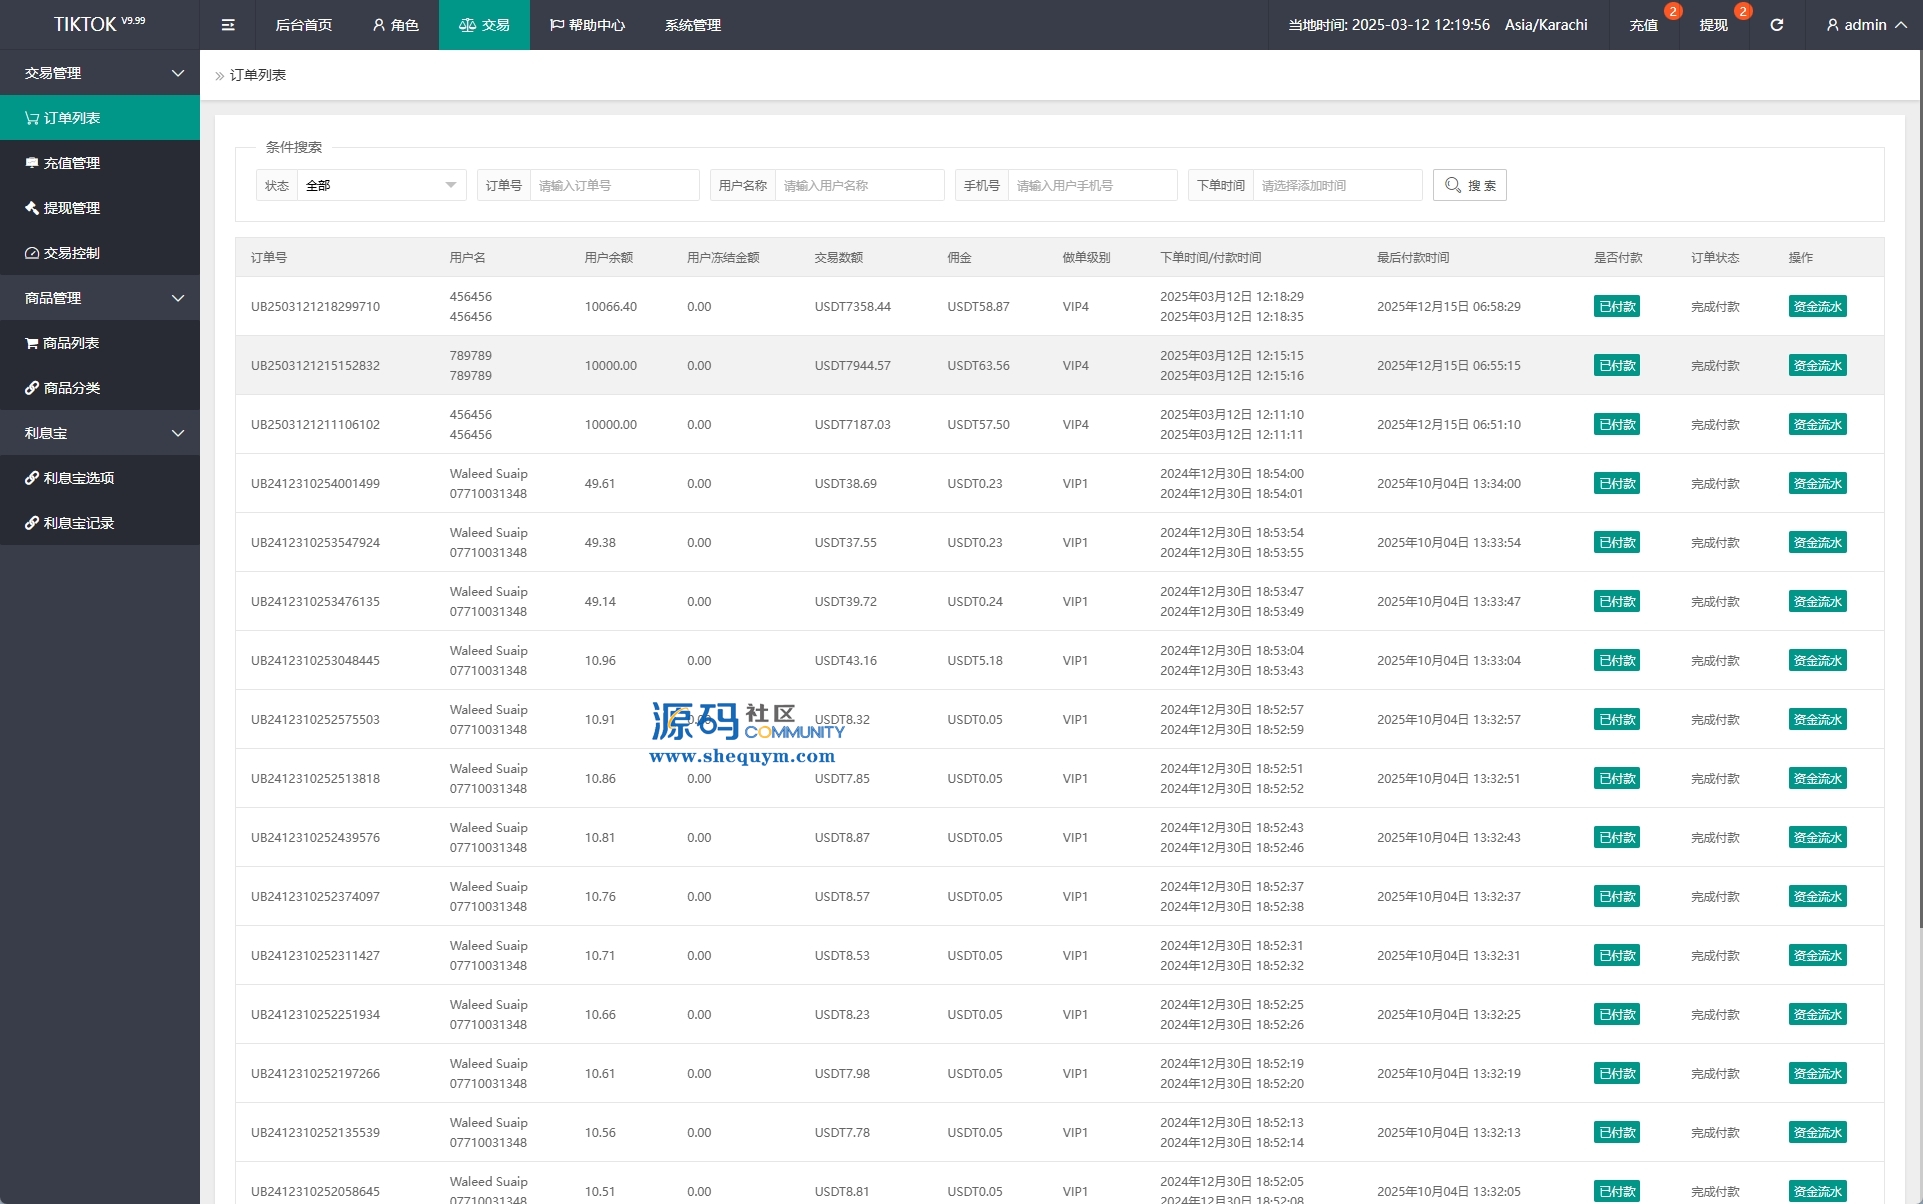Image resolution: width=1923 pixels, height=1204 pixels.
Task: Click 已付款 badge for order UB2503121215152832
Action: point(1616,365)
